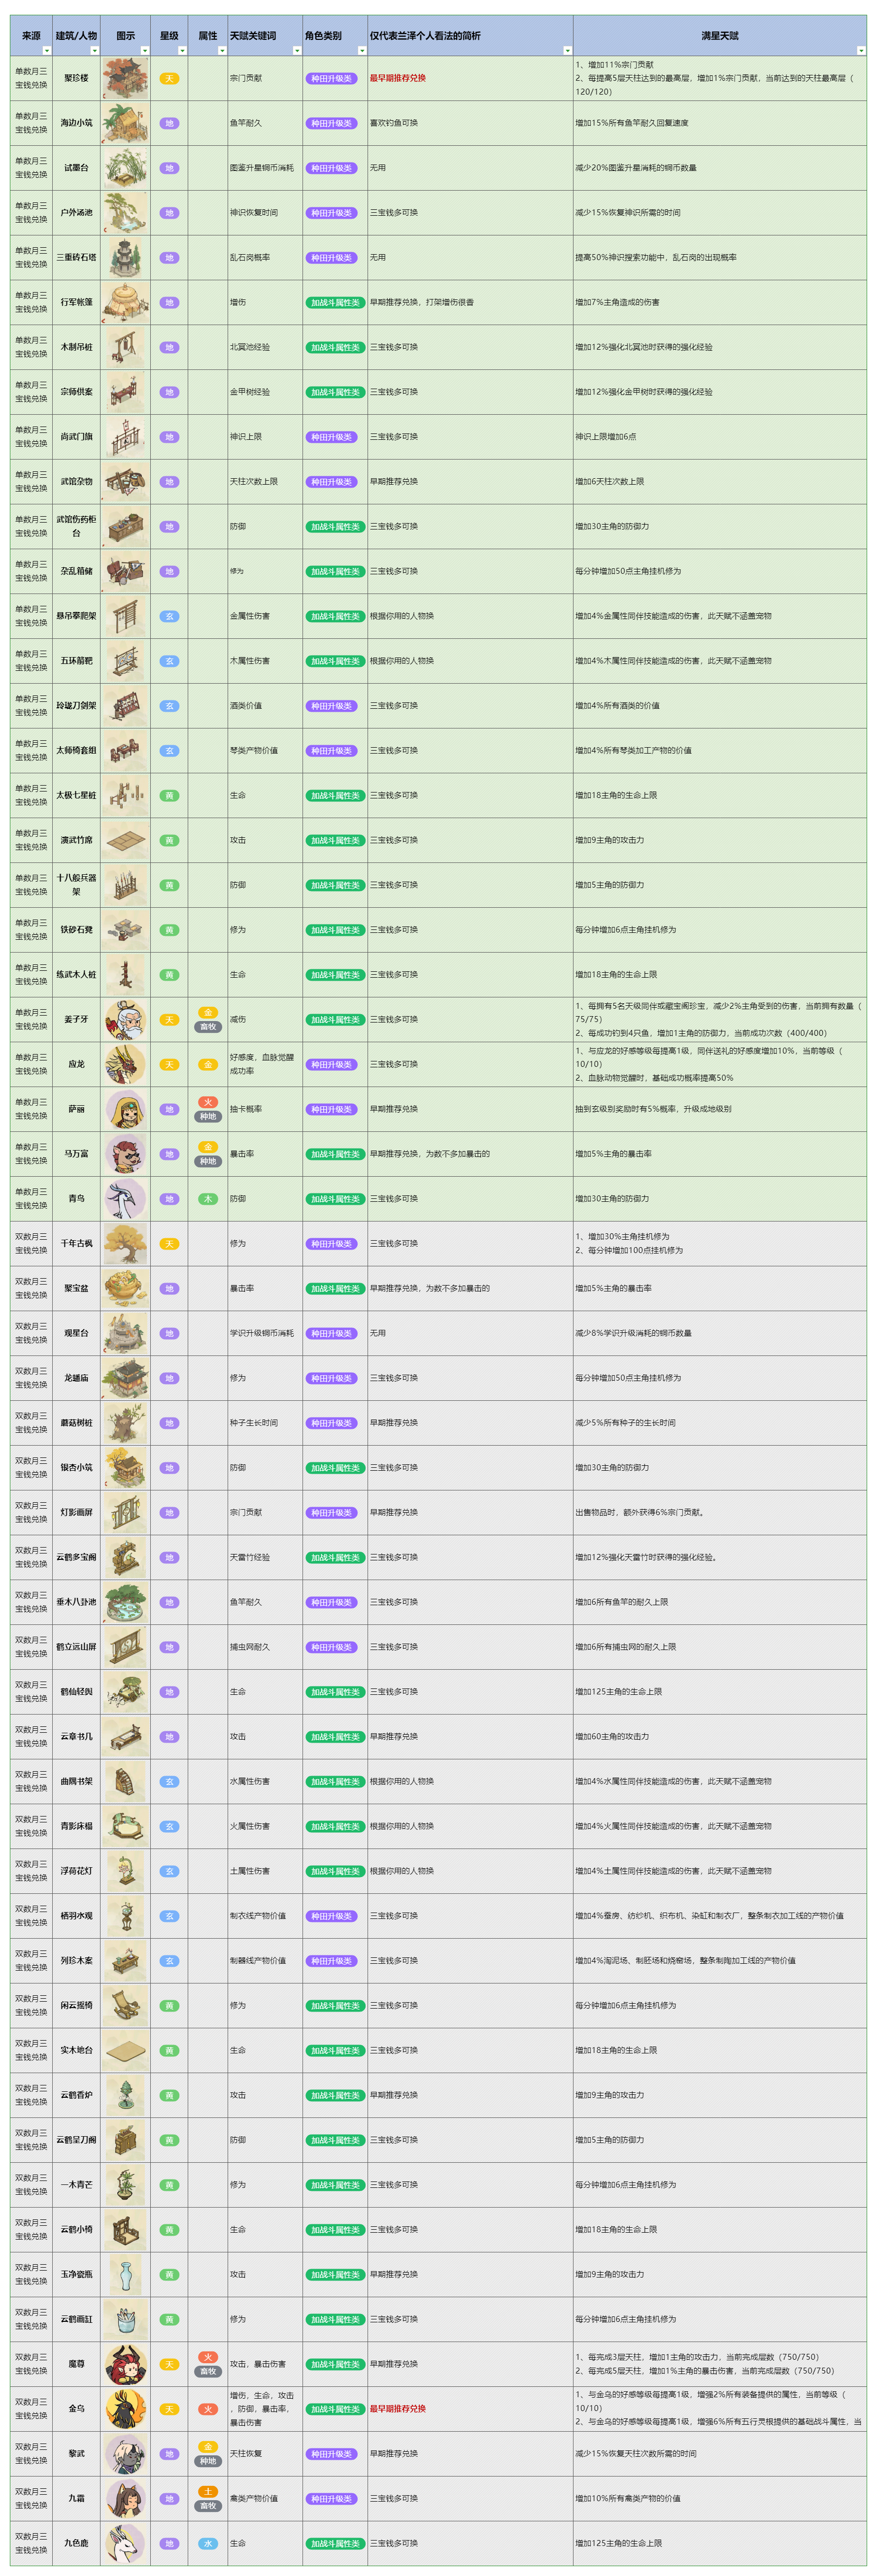Select the 魔尊 character portrait
This screenshot has height=2576, width=877.
click(x=125, y=2364)
